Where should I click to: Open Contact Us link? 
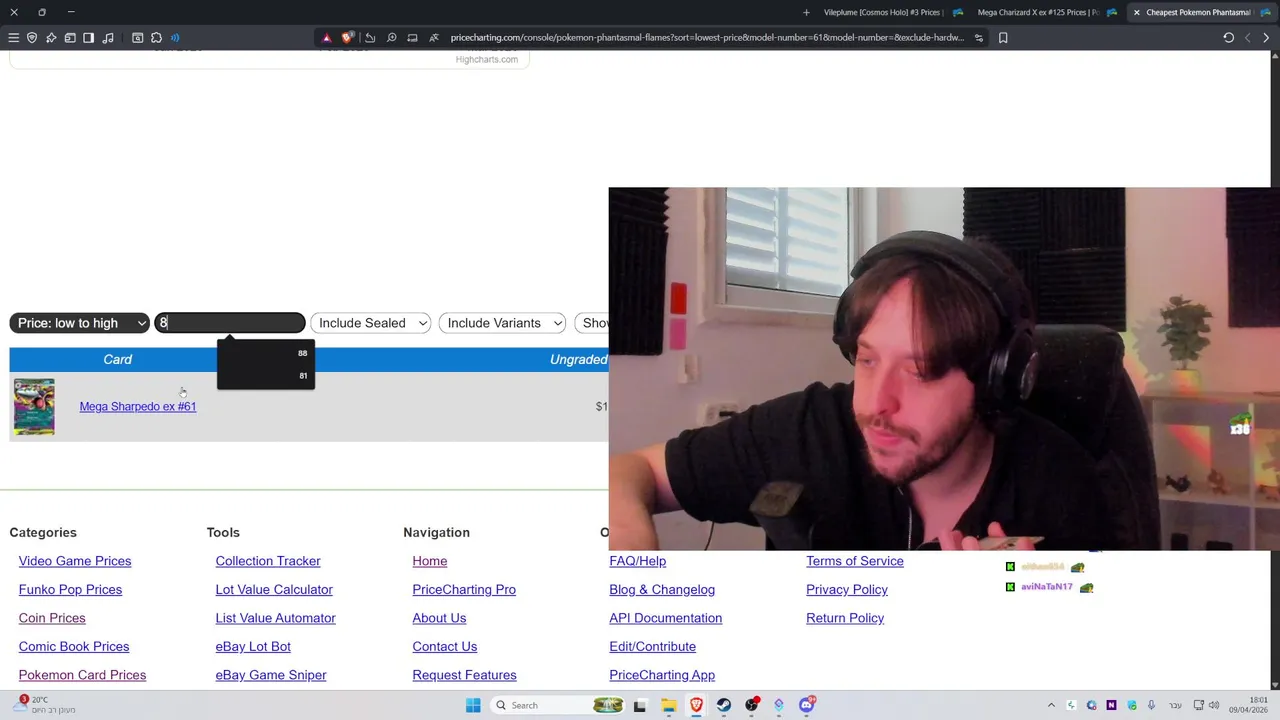tap(445, 646)
